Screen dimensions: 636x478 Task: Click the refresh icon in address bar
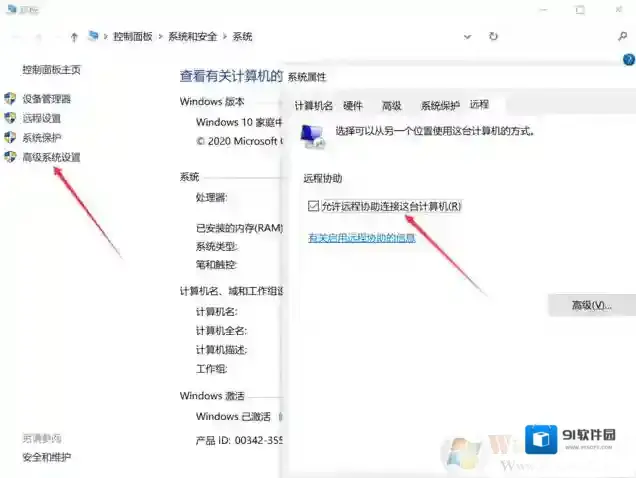tap(493, 36)
